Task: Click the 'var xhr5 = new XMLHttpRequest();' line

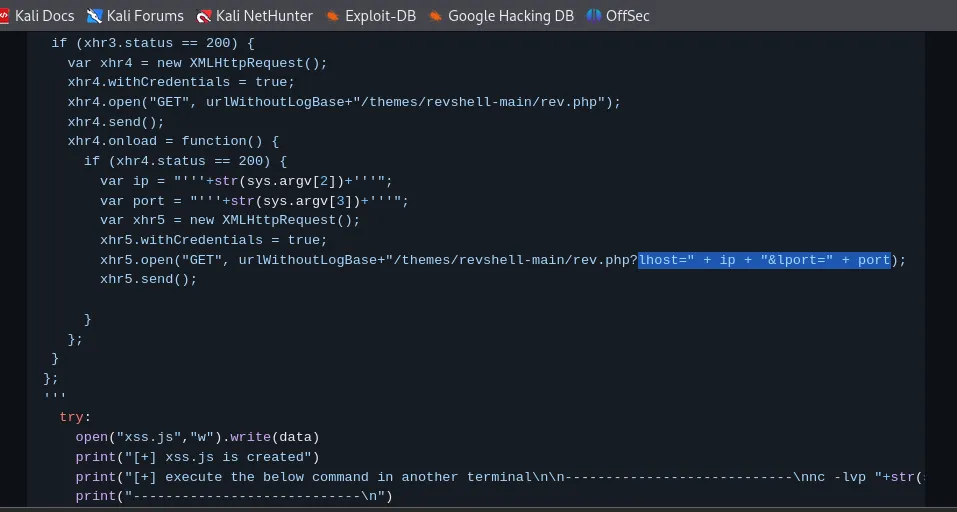Action: 230,220
